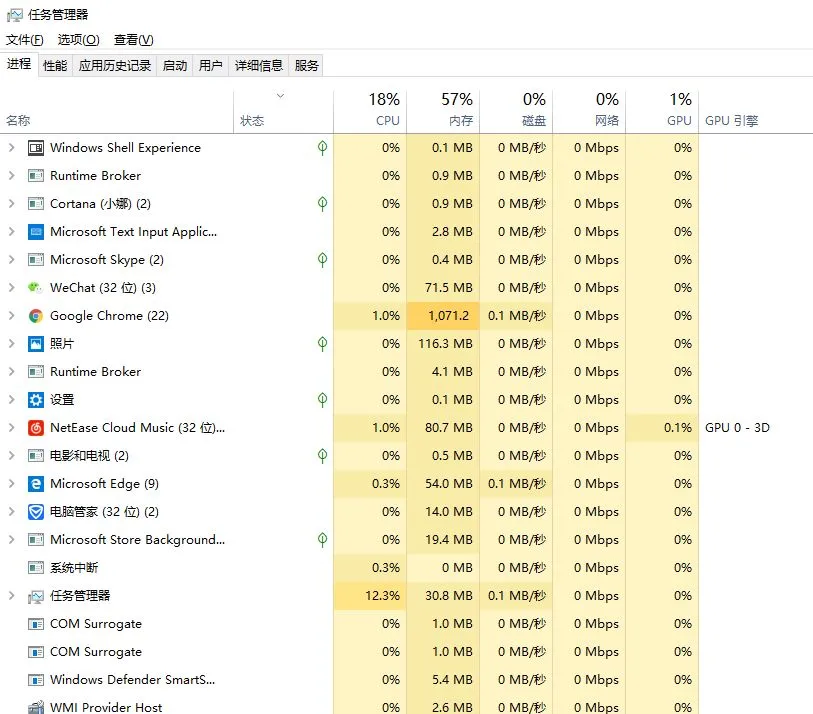Click the 电影和电视 process icon

tap(36, 456)
